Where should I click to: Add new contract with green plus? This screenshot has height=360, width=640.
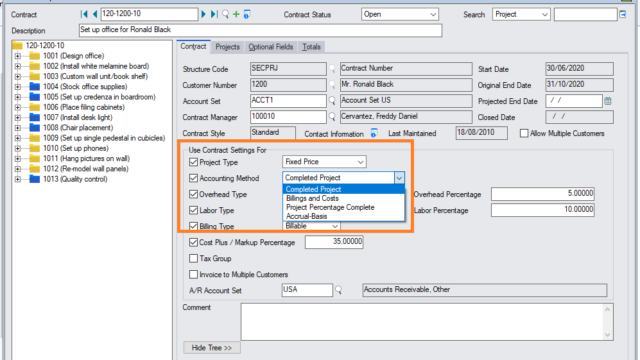pyautogui.click(x=236, y=14)
